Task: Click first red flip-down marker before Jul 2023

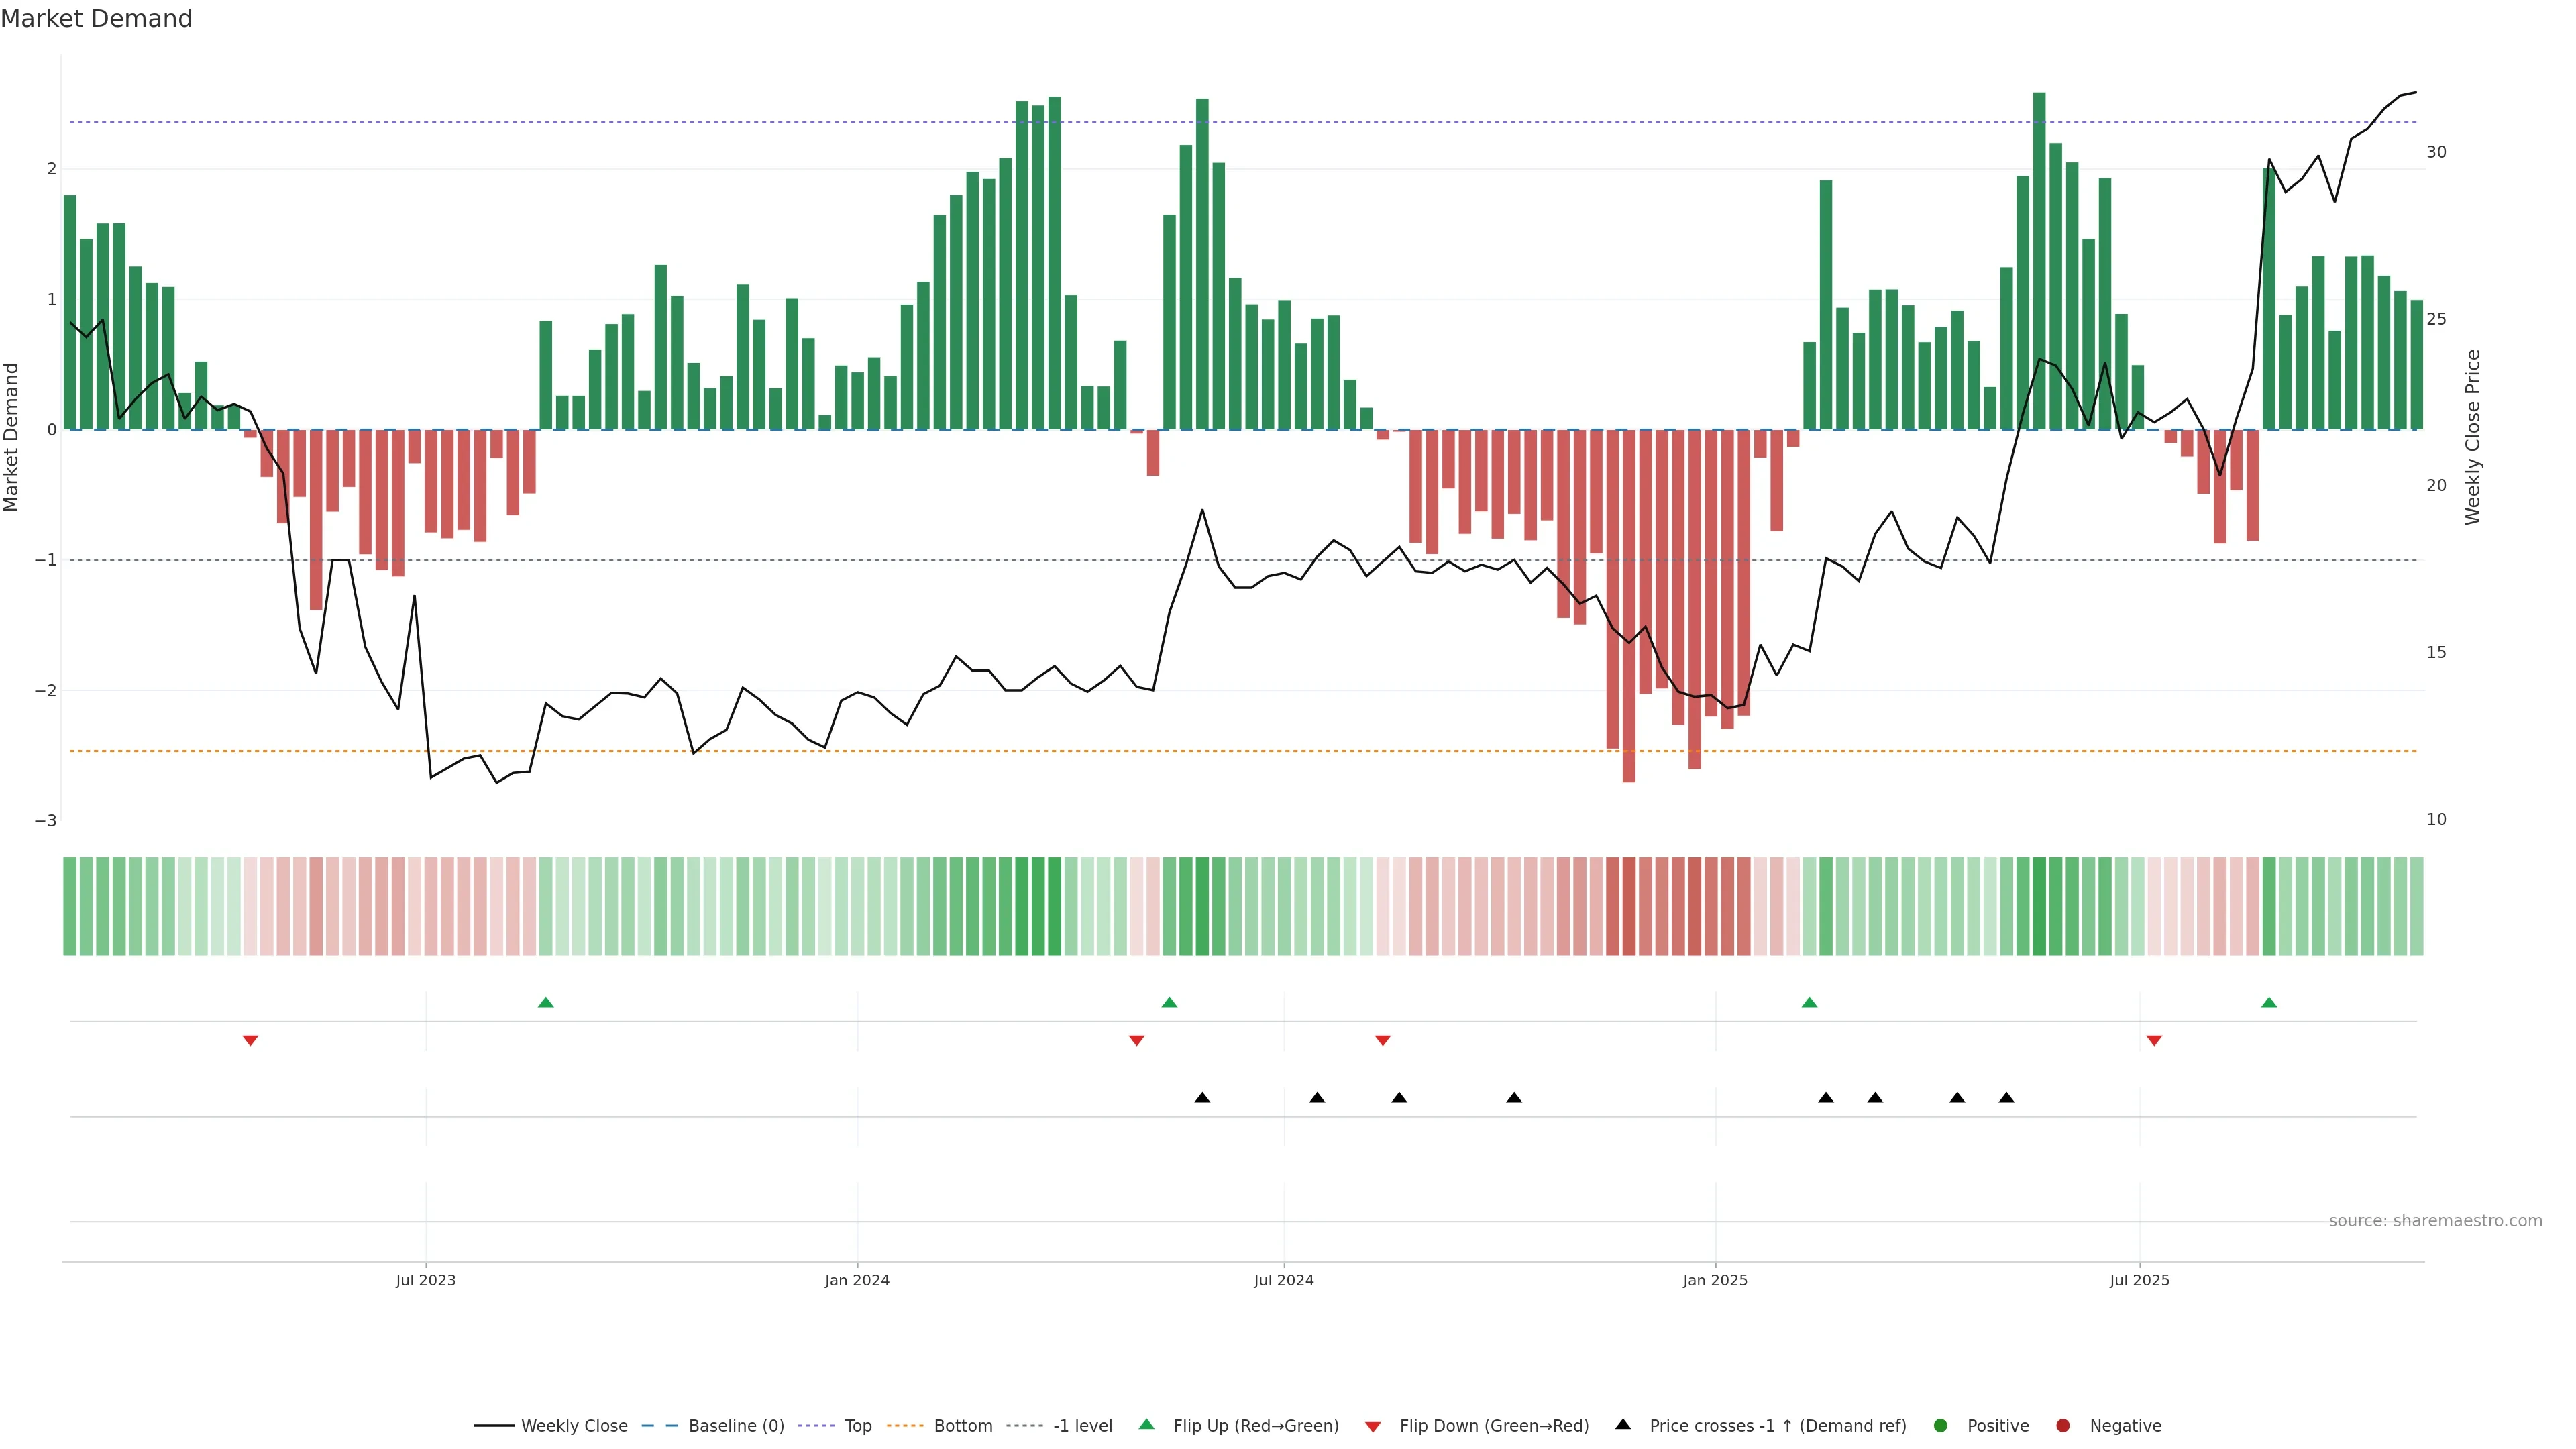Action: [251, 1041]
